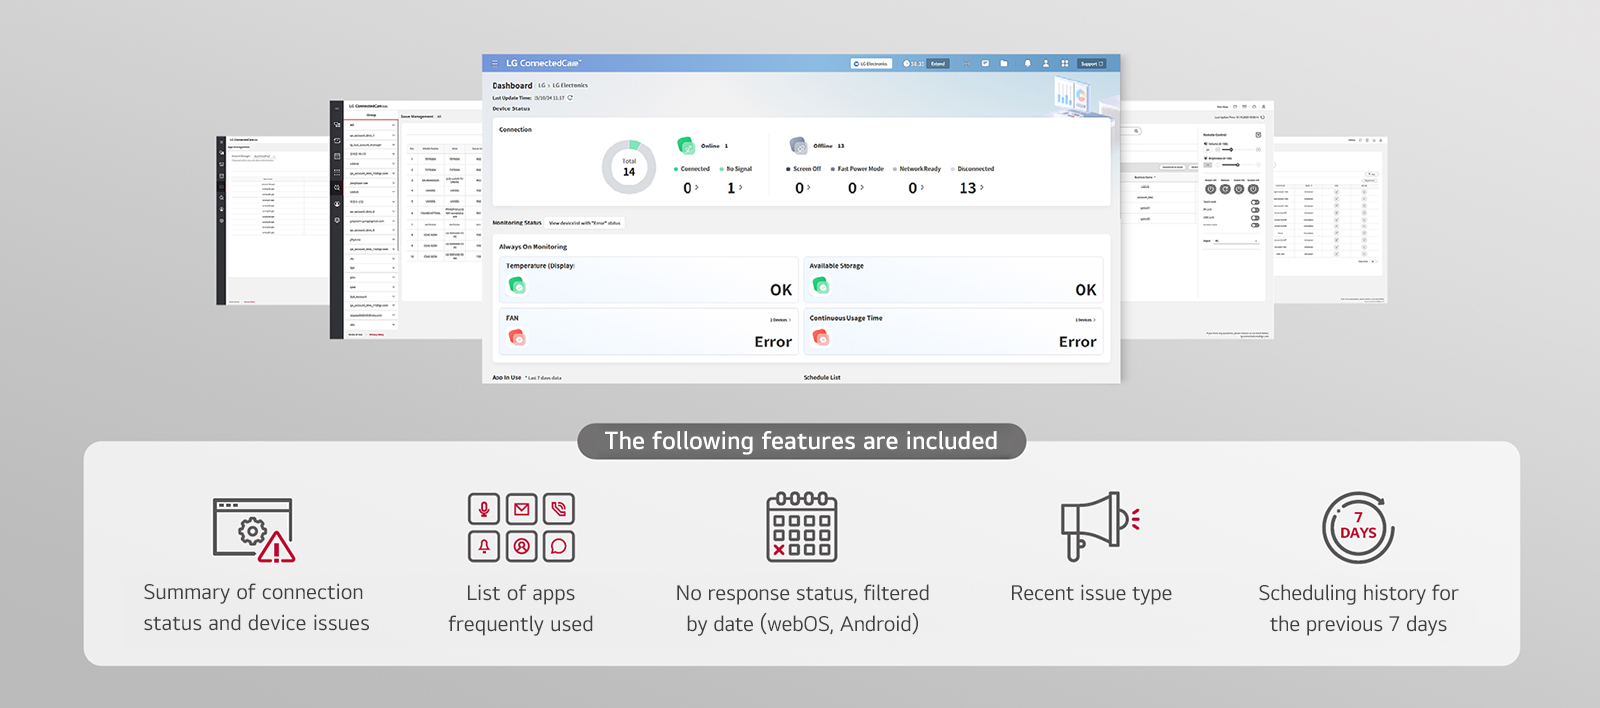The height and width of the screenshot is (708, 1600).
Task: Click the Support button
Action: (1091, 63)
